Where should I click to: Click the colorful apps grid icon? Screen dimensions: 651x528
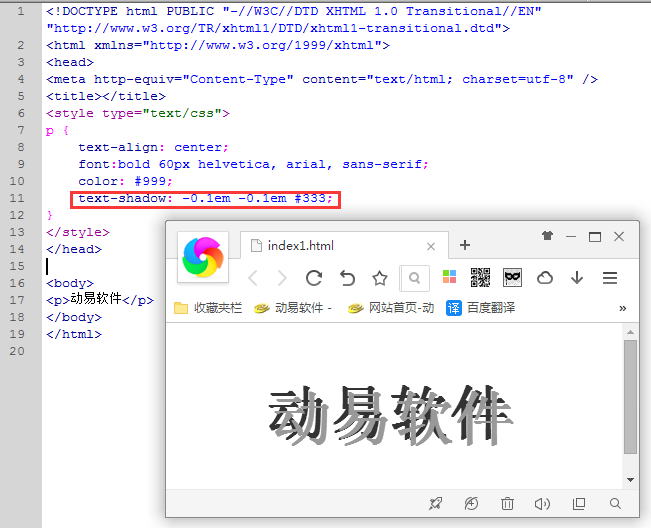pos(449,278)
